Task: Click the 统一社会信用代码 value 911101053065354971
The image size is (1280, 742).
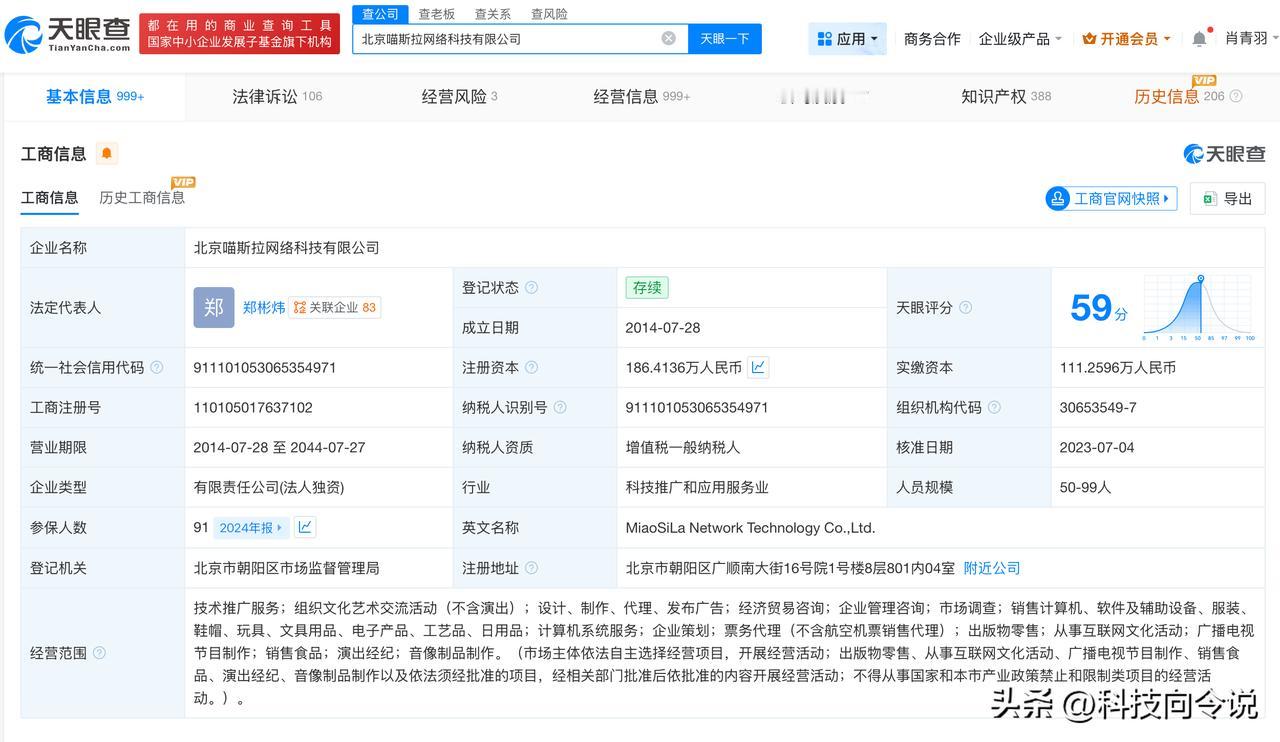Action: coord(265,368)
